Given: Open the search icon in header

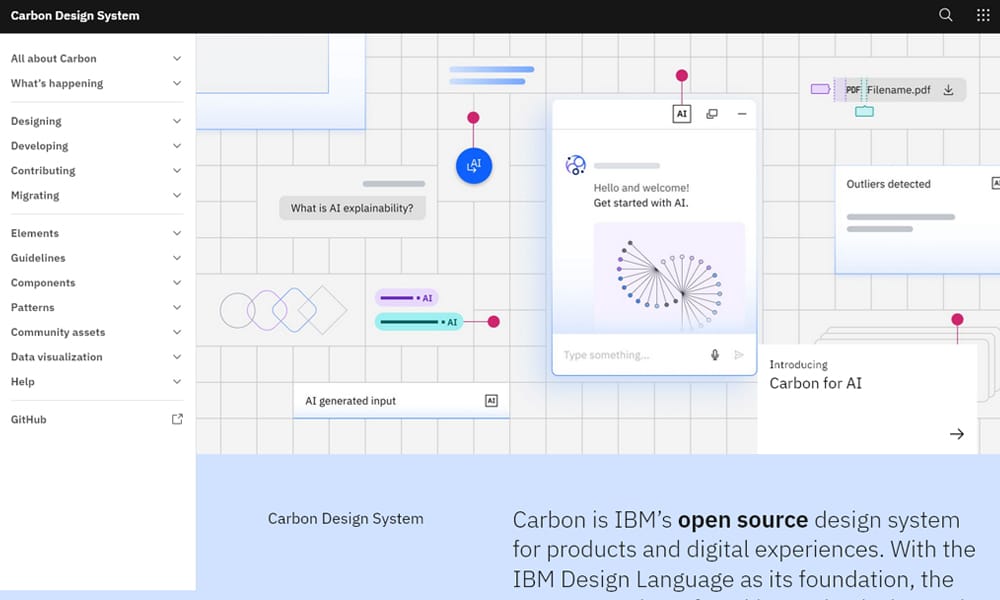Looking at the screenshot, I should [946, 16].
